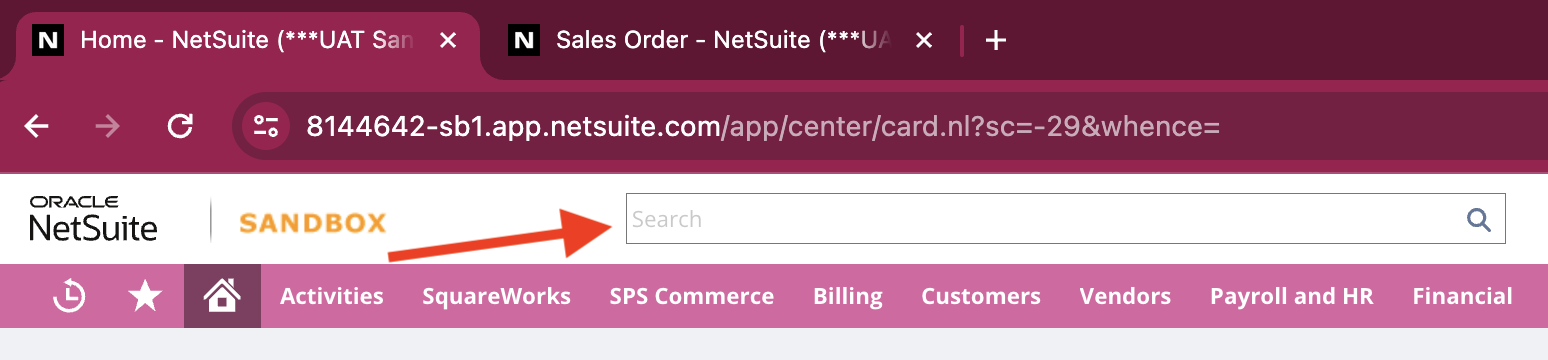Screen dimensions: 1548x360
Task: Close the Home - NetSuite tab
Action: point(449,40)
